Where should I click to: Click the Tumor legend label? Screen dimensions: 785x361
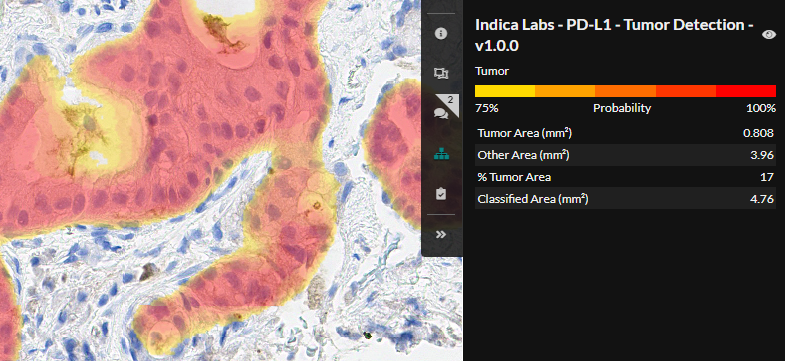[x=492, y=71]
